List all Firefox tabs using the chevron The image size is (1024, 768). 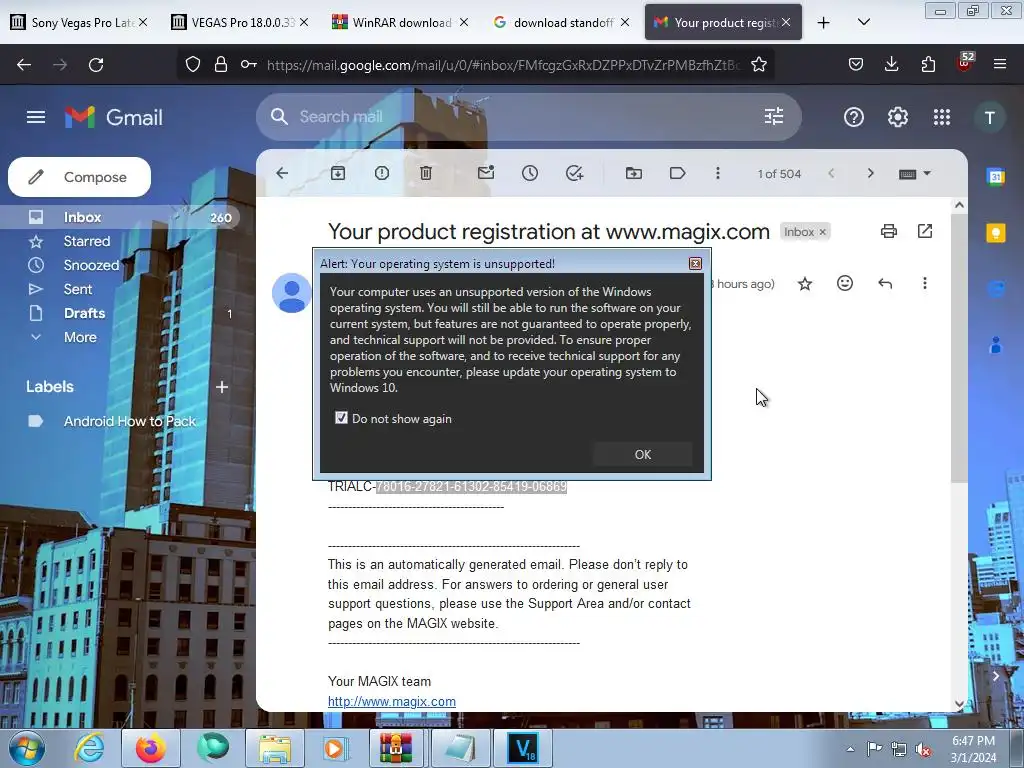(x=863, y=22)
